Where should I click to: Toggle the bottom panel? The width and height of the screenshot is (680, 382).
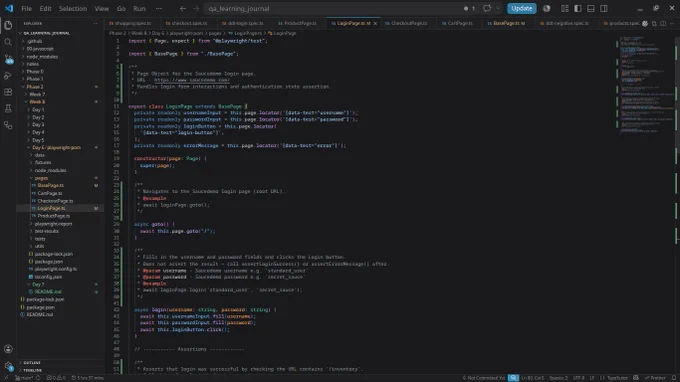coord(591,8)
